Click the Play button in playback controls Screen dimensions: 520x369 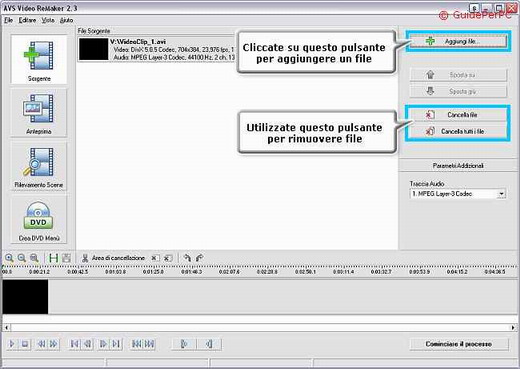pyautogui.click(x=12, y=344)
